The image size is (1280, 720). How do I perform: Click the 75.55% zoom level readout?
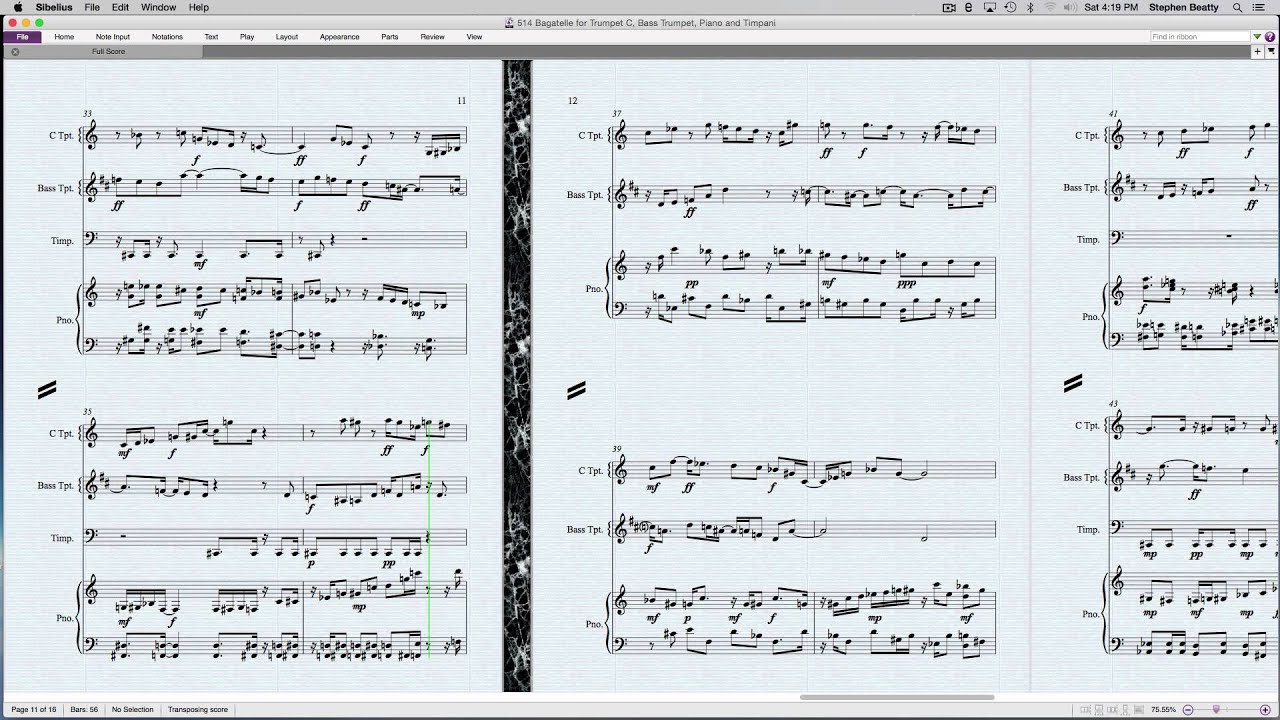(1163, 709)
